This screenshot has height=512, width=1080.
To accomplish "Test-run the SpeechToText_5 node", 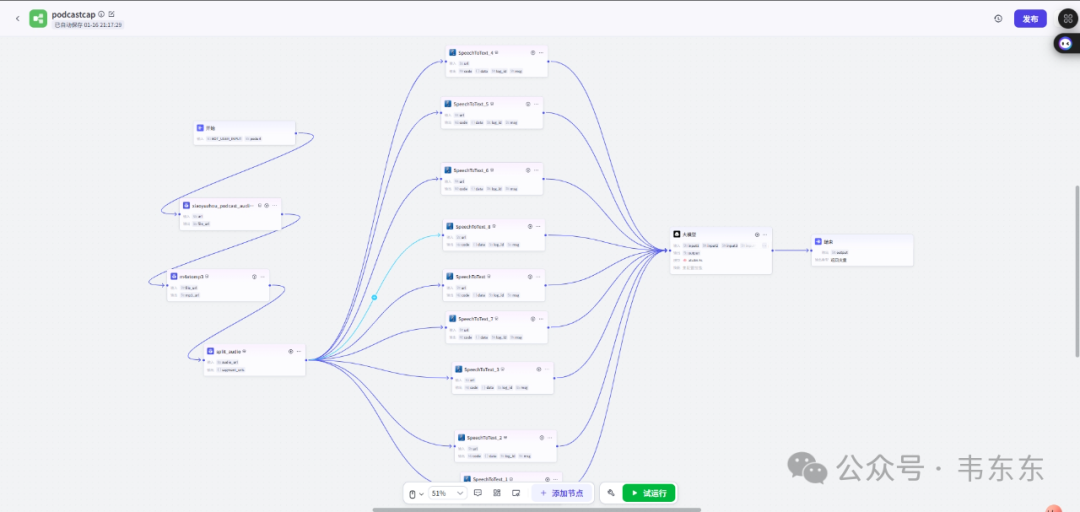I will tap(528, 104).
